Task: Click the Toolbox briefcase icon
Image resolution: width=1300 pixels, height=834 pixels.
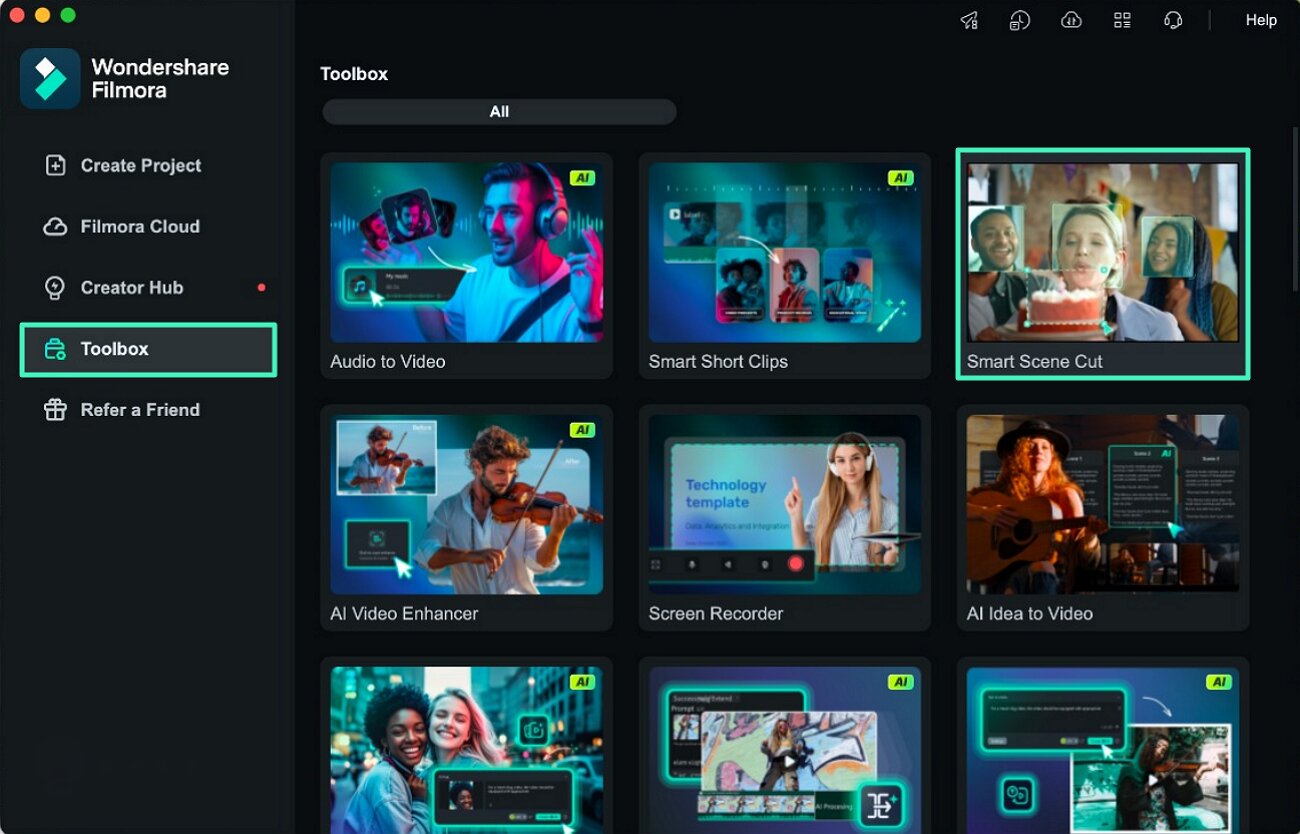Action: point(55,349)
